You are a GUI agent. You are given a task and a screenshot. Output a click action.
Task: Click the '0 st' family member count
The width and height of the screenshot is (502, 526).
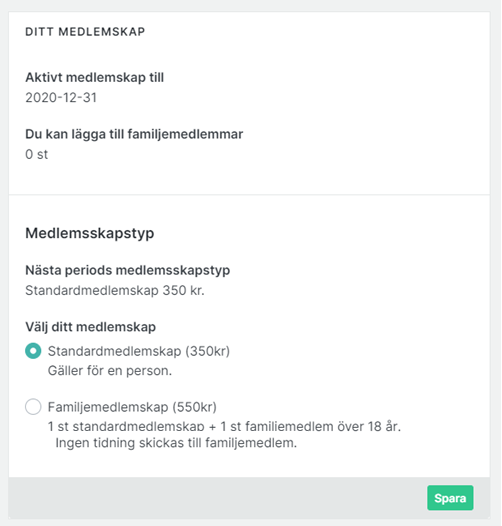(37, 154)
